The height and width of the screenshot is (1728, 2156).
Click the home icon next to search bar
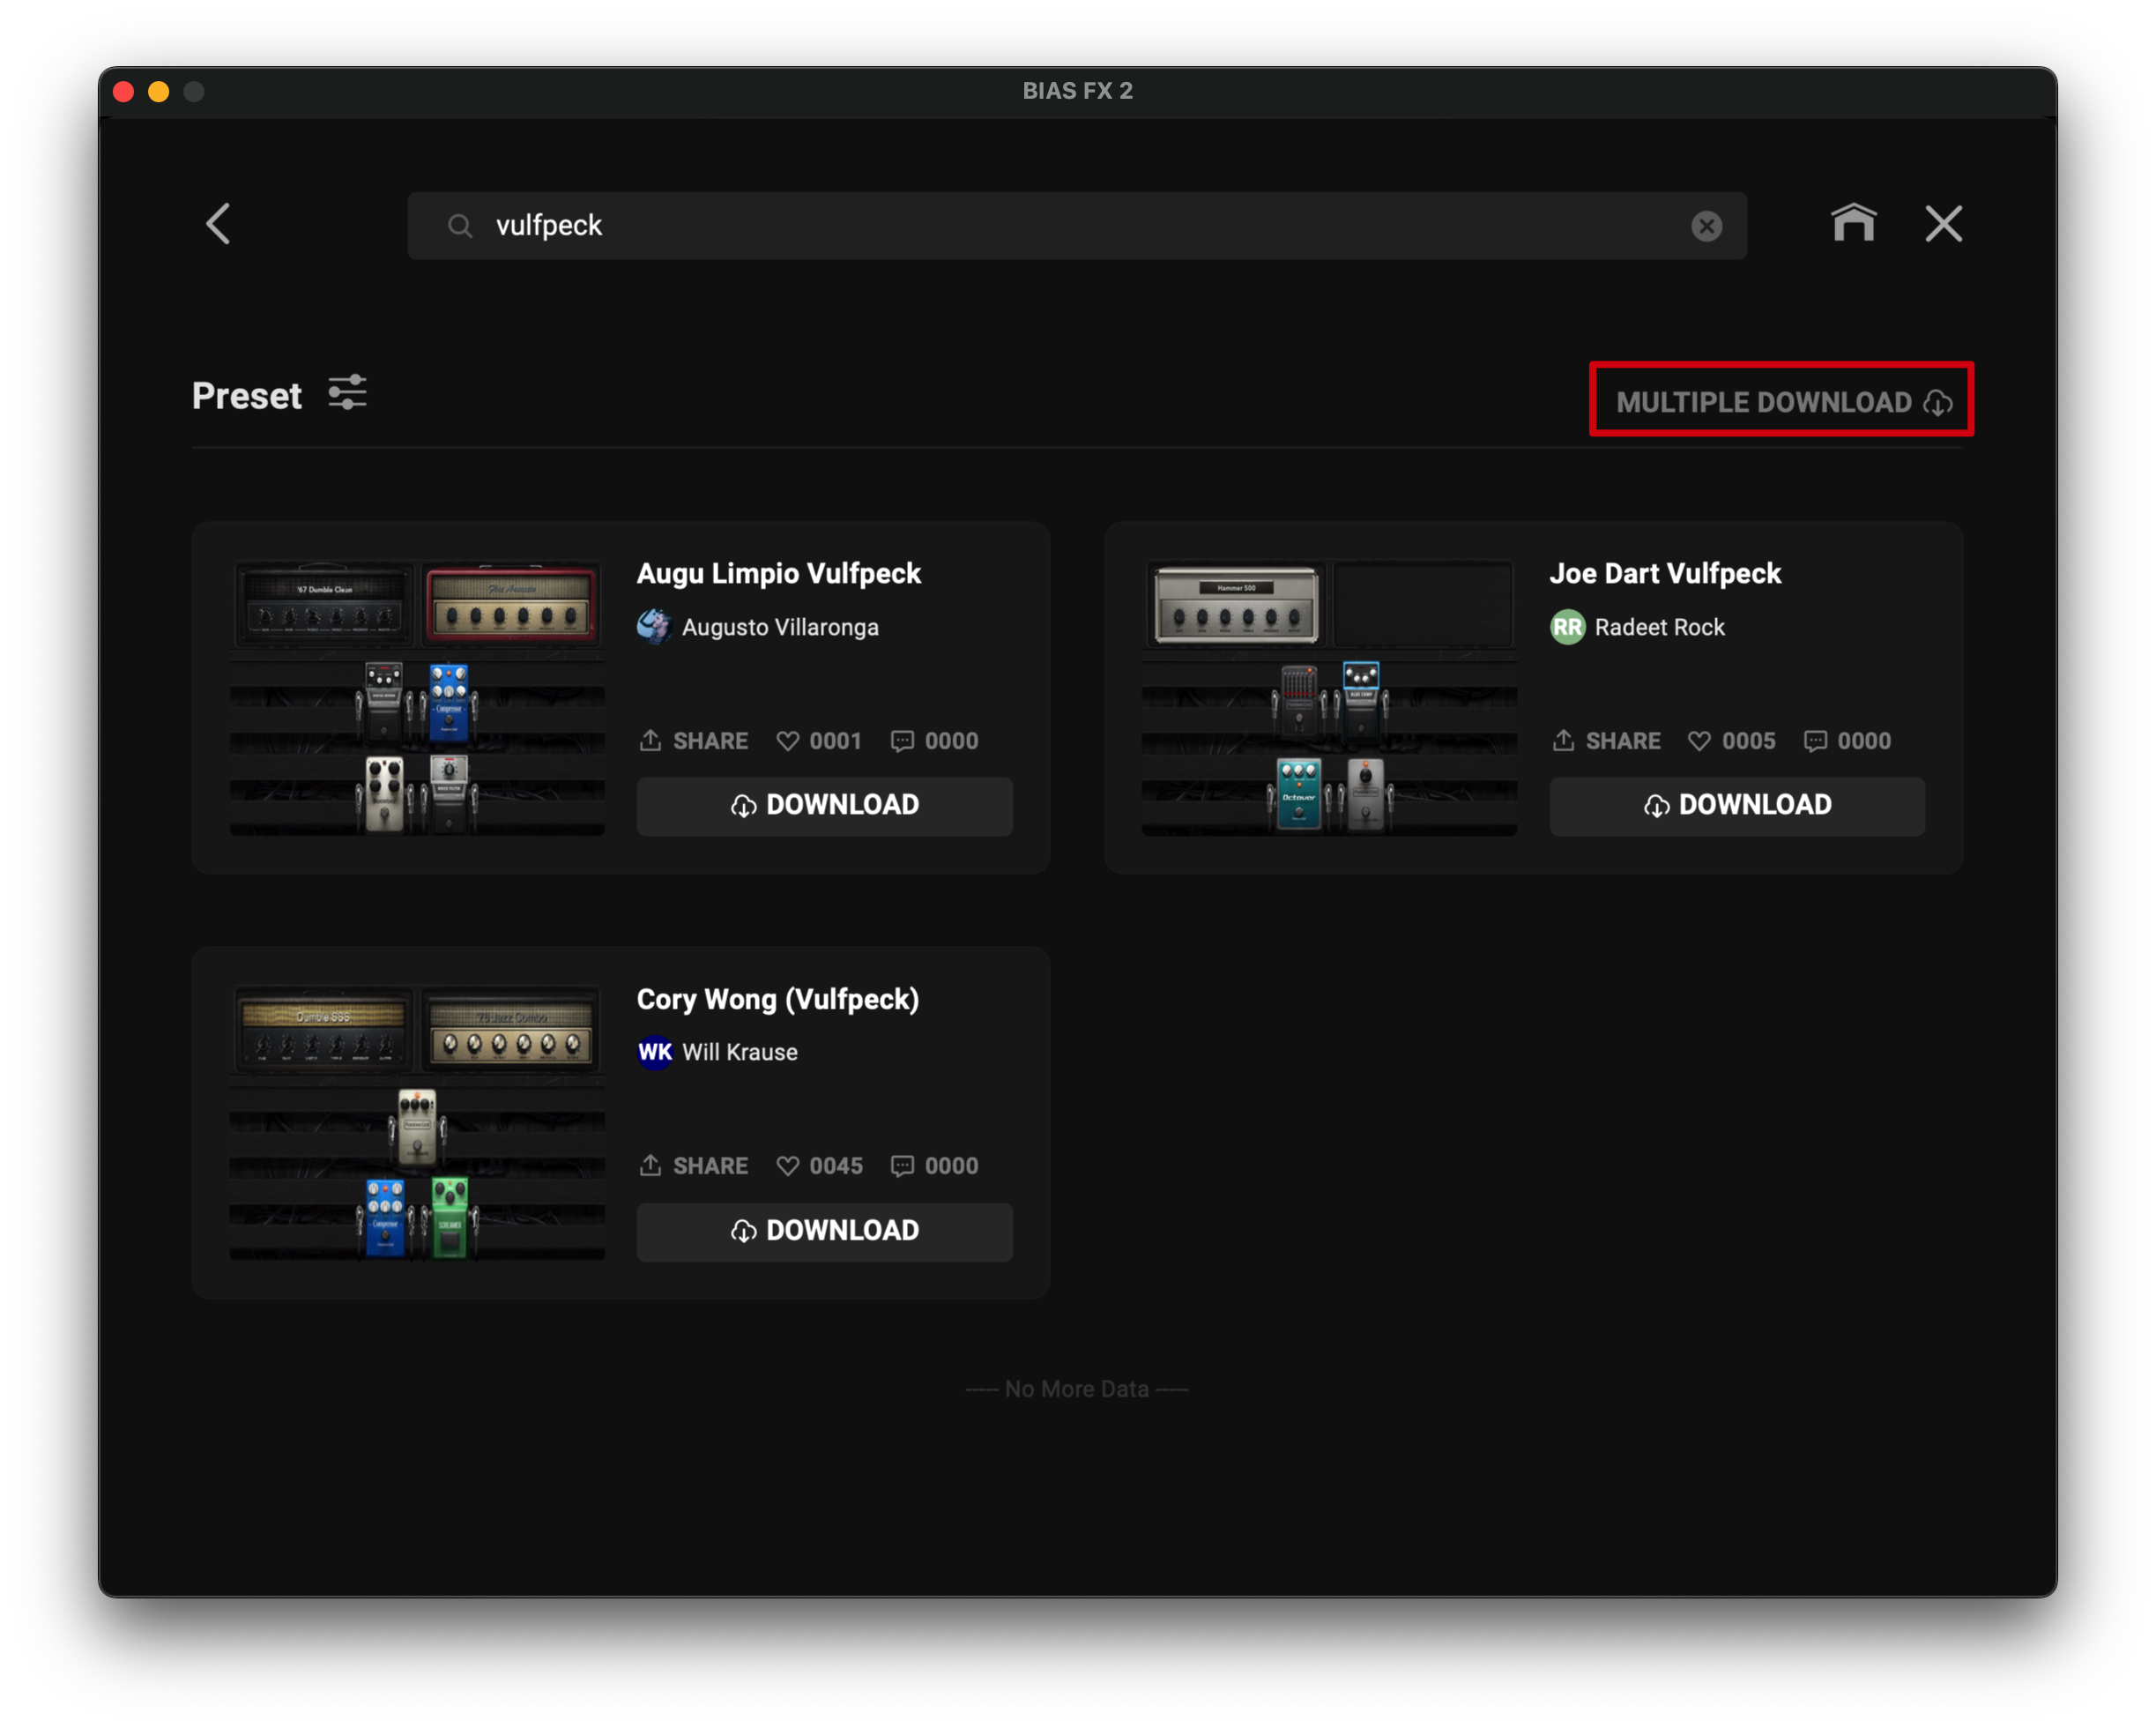click(1853, 223)
